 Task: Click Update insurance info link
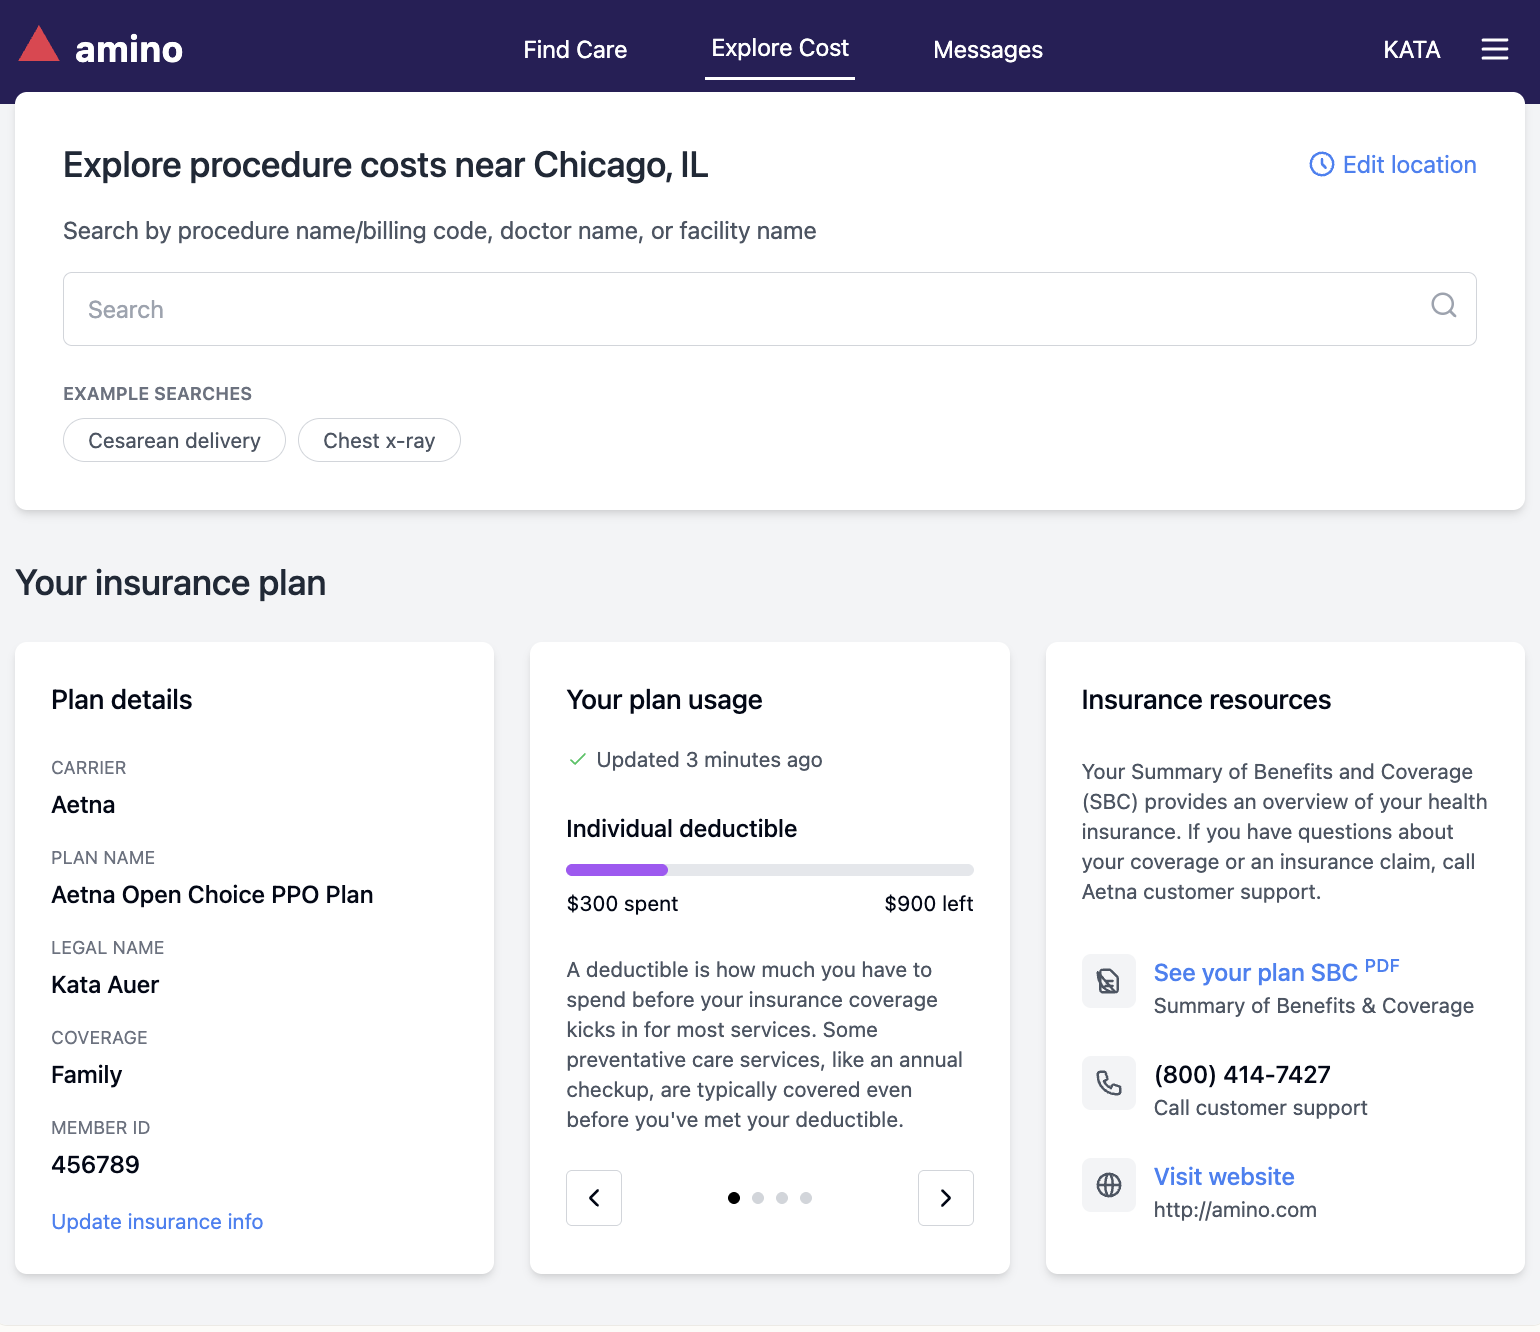[x=157, y=1222]
